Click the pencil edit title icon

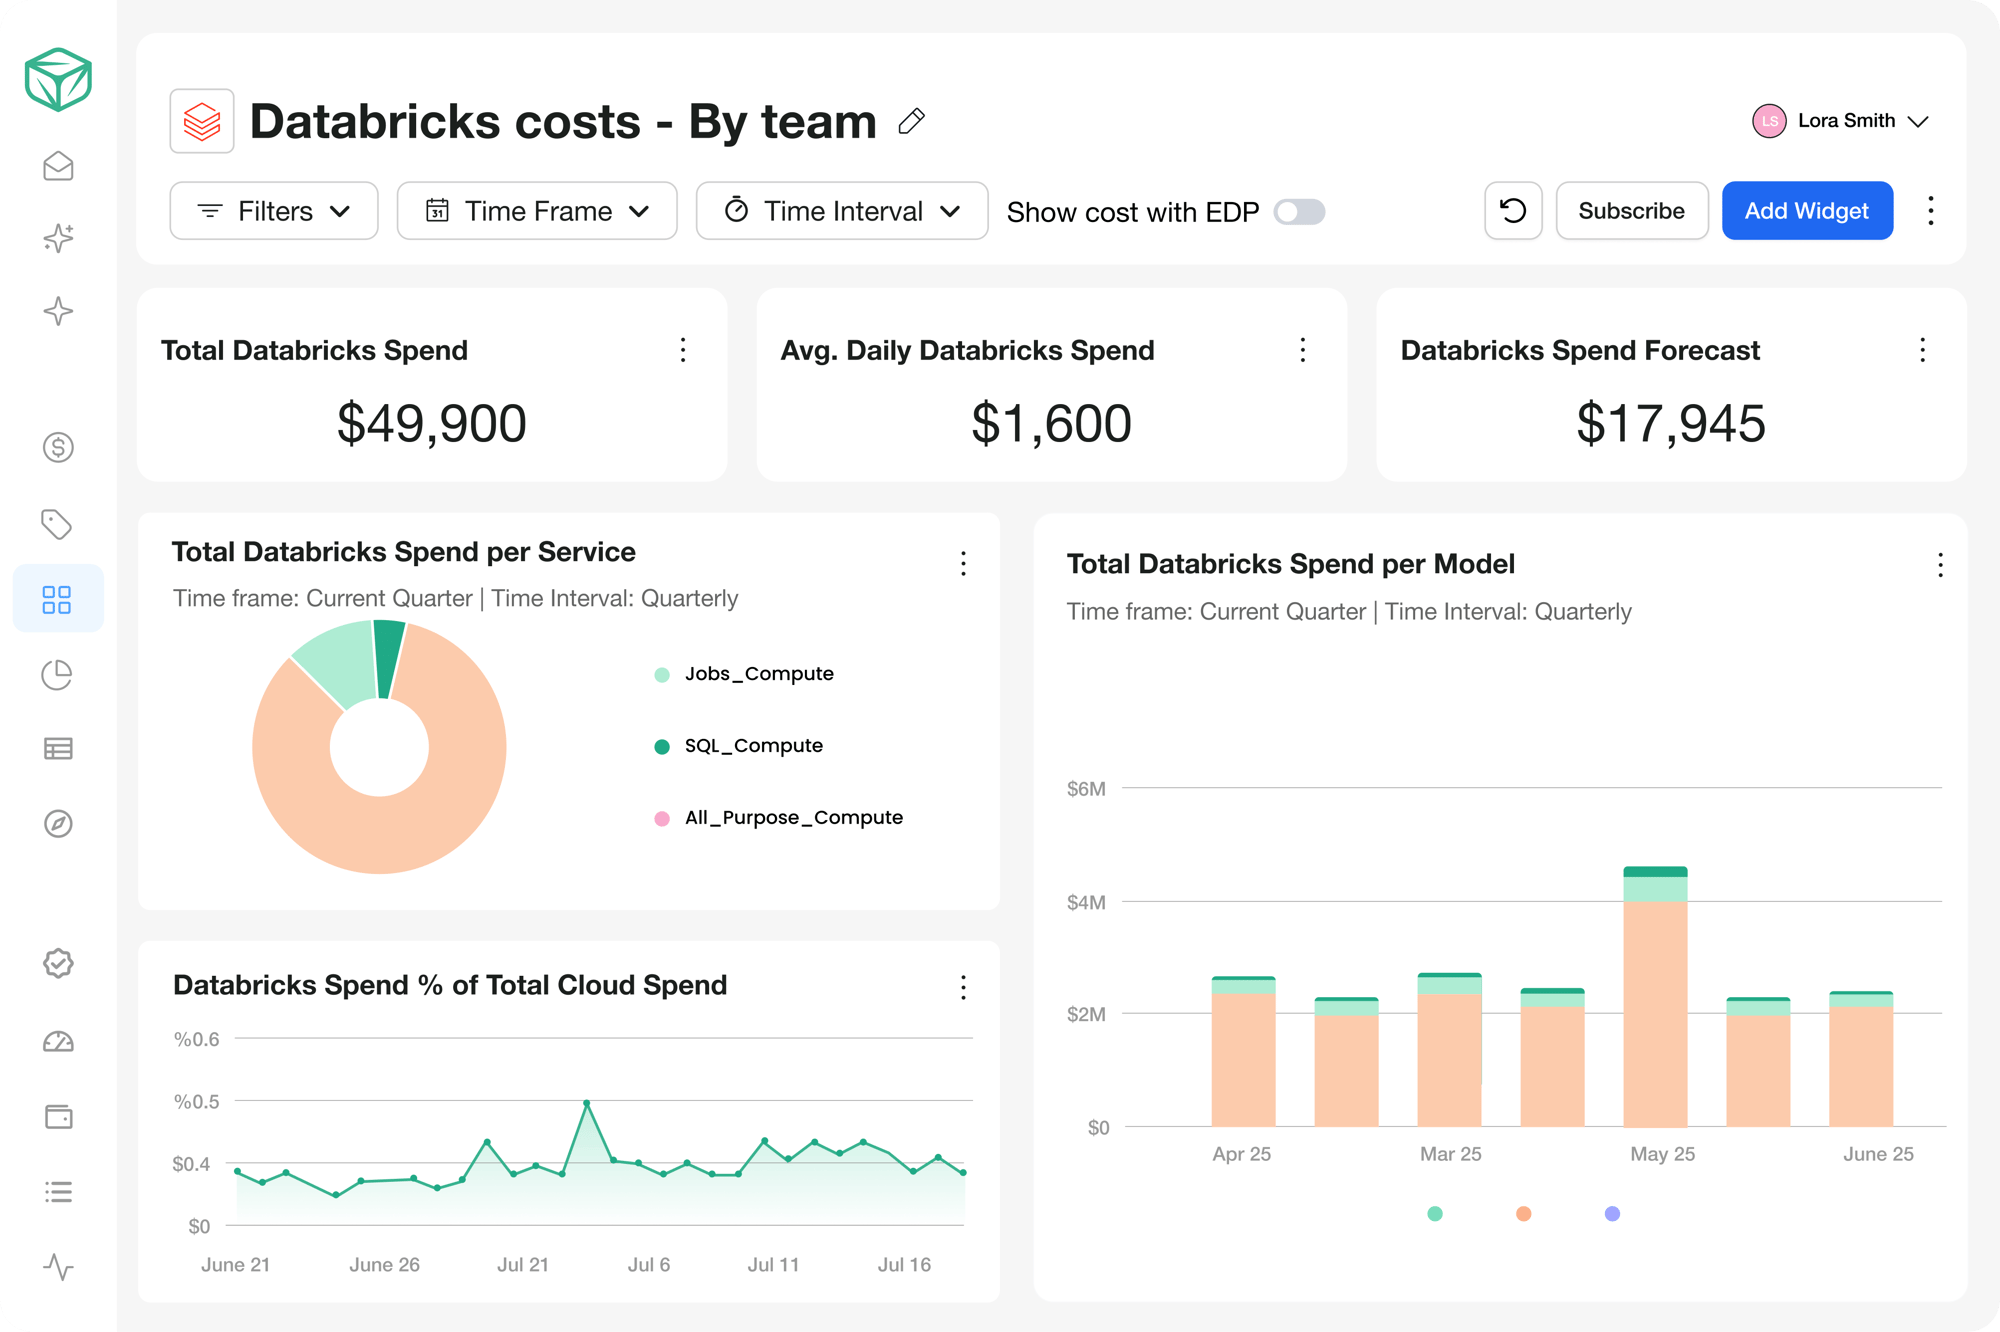[911, 121]
